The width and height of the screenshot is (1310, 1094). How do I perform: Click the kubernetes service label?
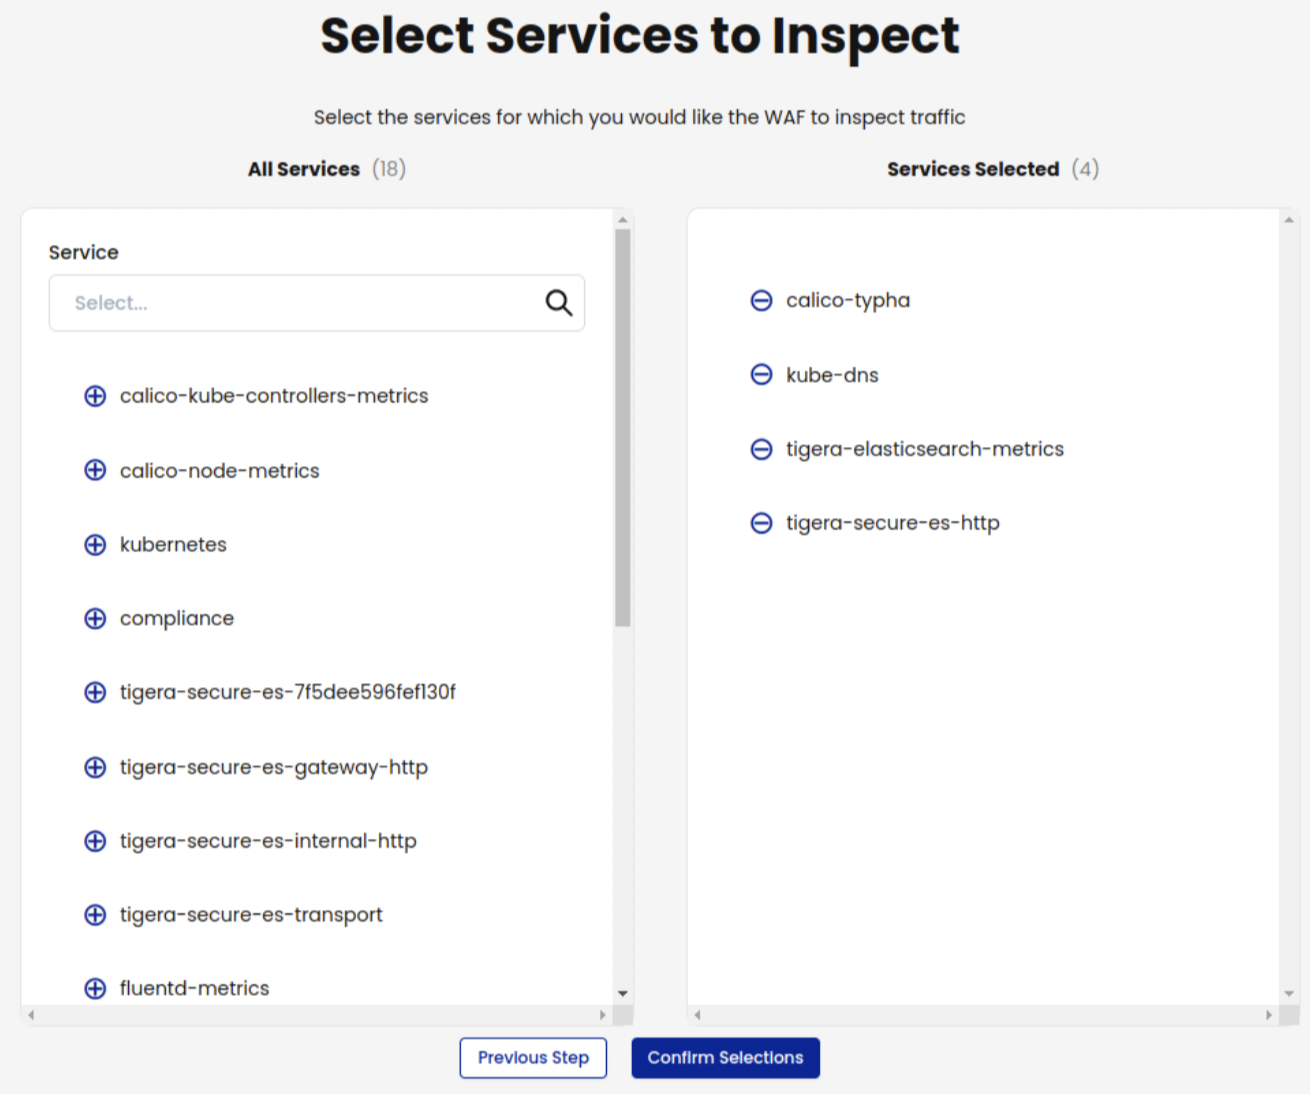[173, 544]
